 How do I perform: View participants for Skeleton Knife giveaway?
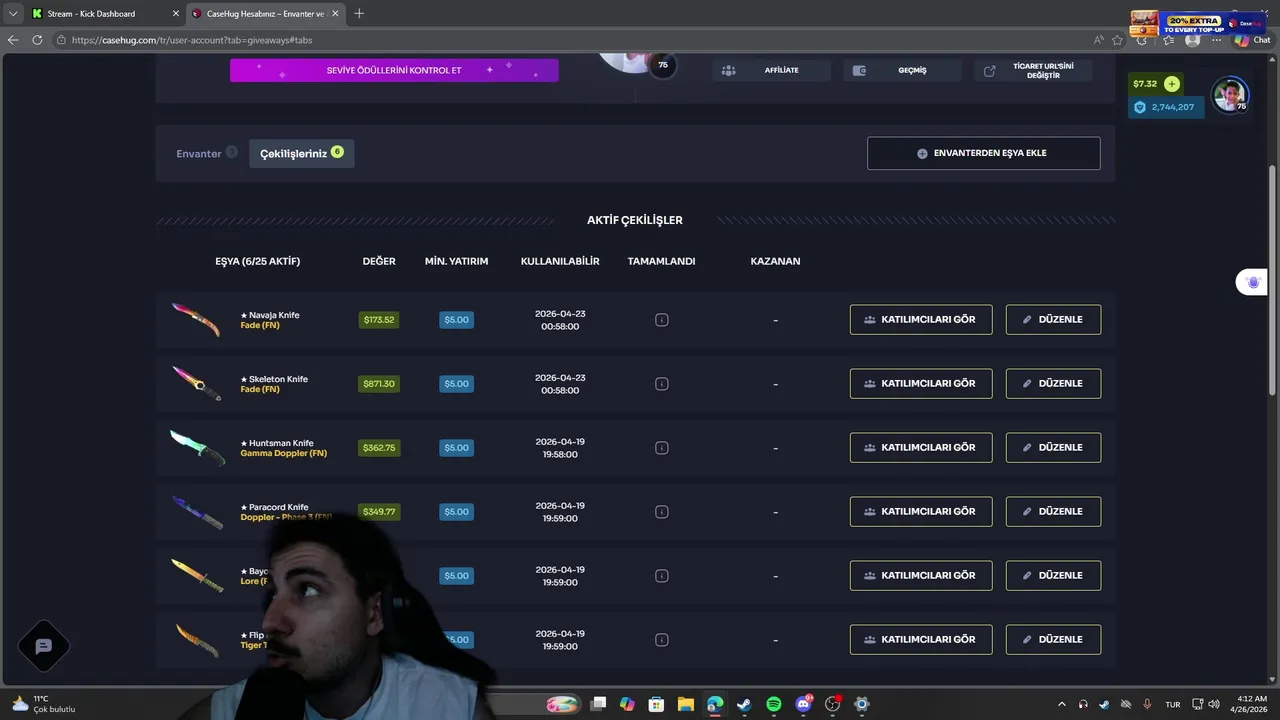tap(921, 384)
